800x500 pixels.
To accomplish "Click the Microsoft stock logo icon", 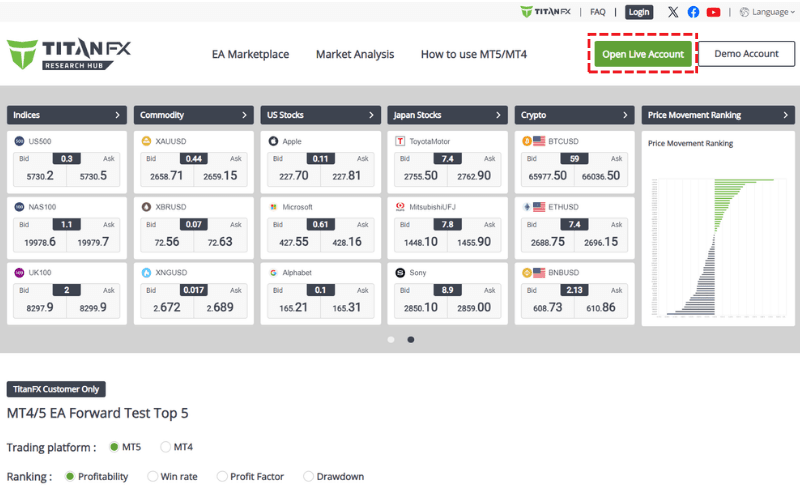I will coord(273,207).
